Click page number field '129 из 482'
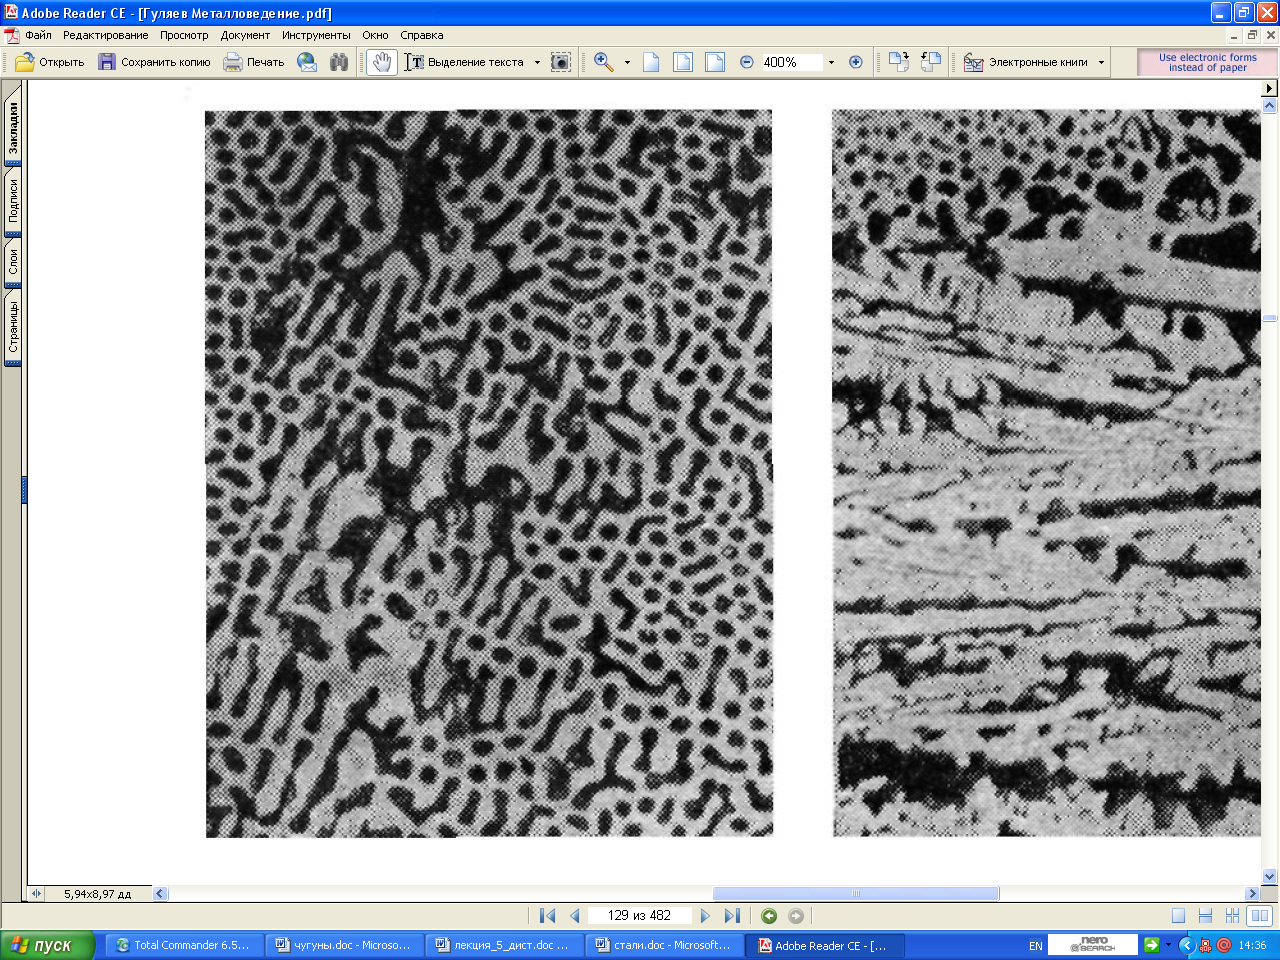 pyautogui.click(x=640, y=915)
